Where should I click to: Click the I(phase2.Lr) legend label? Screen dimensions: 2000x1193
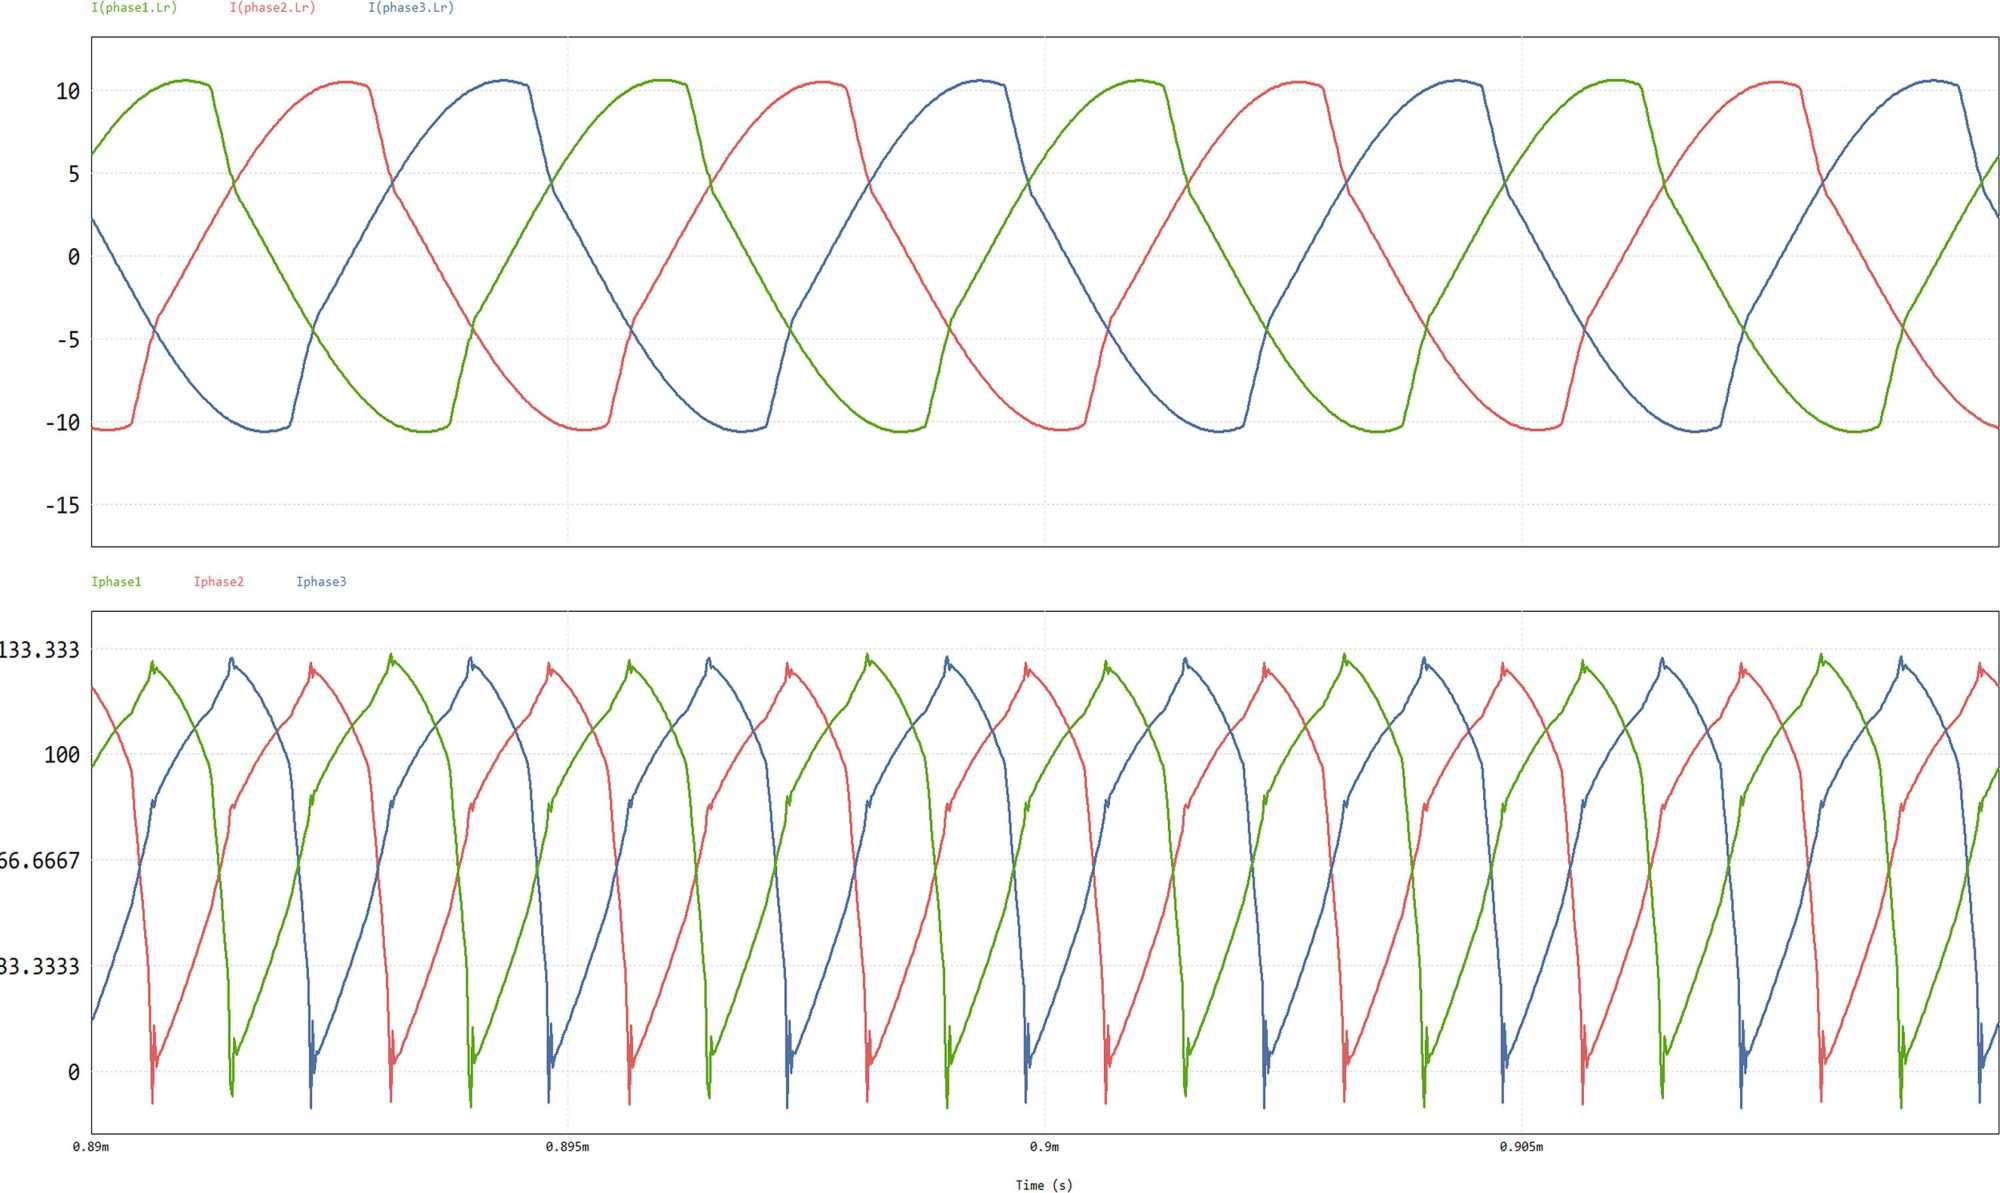pyautogui.click(x=272, y=8)
